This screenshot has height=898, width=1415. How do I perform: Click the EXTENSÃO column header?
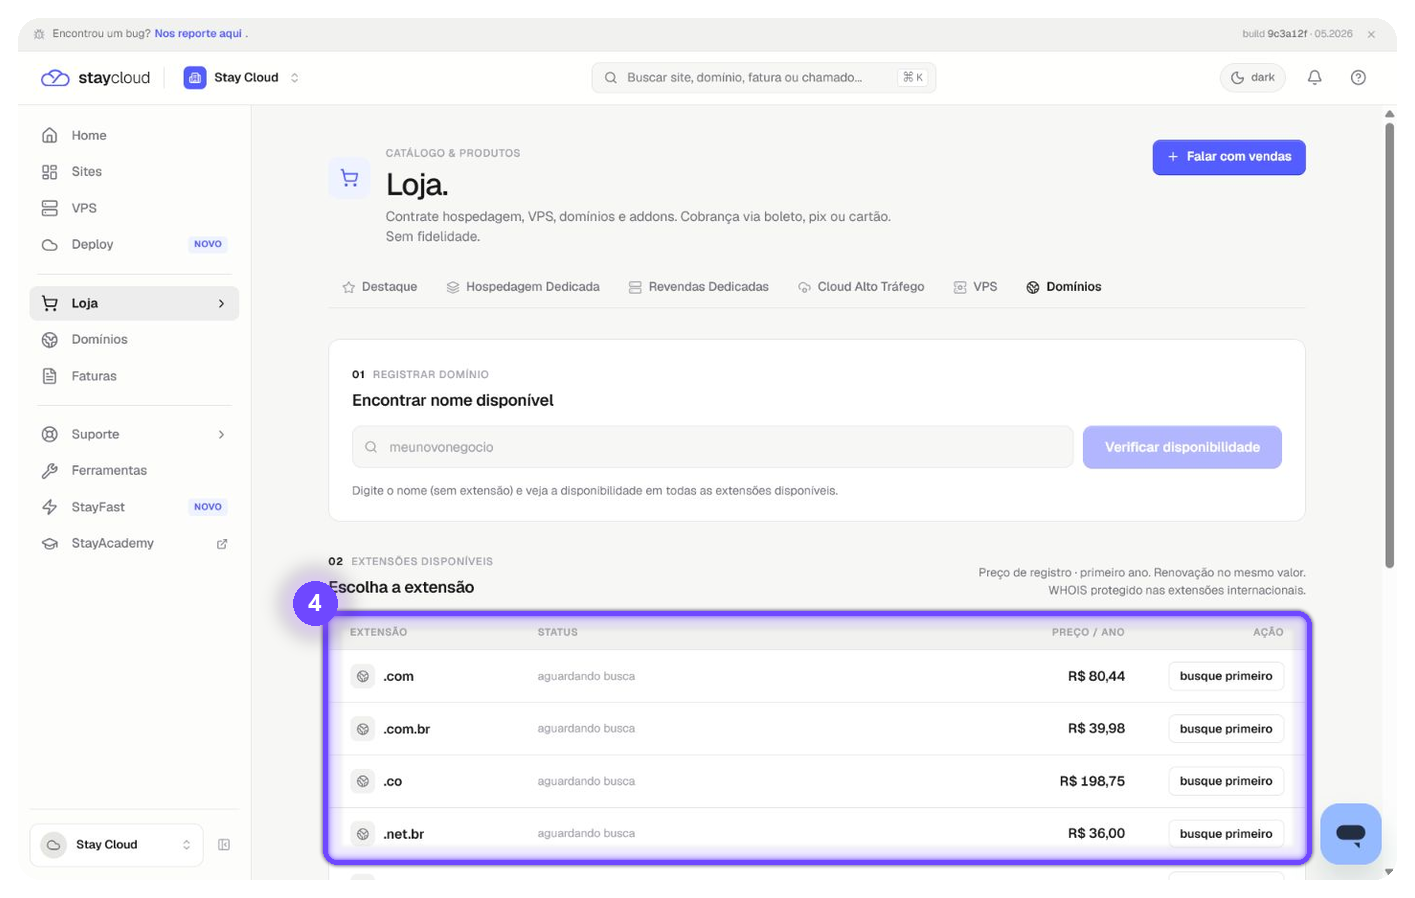(378, 632)
